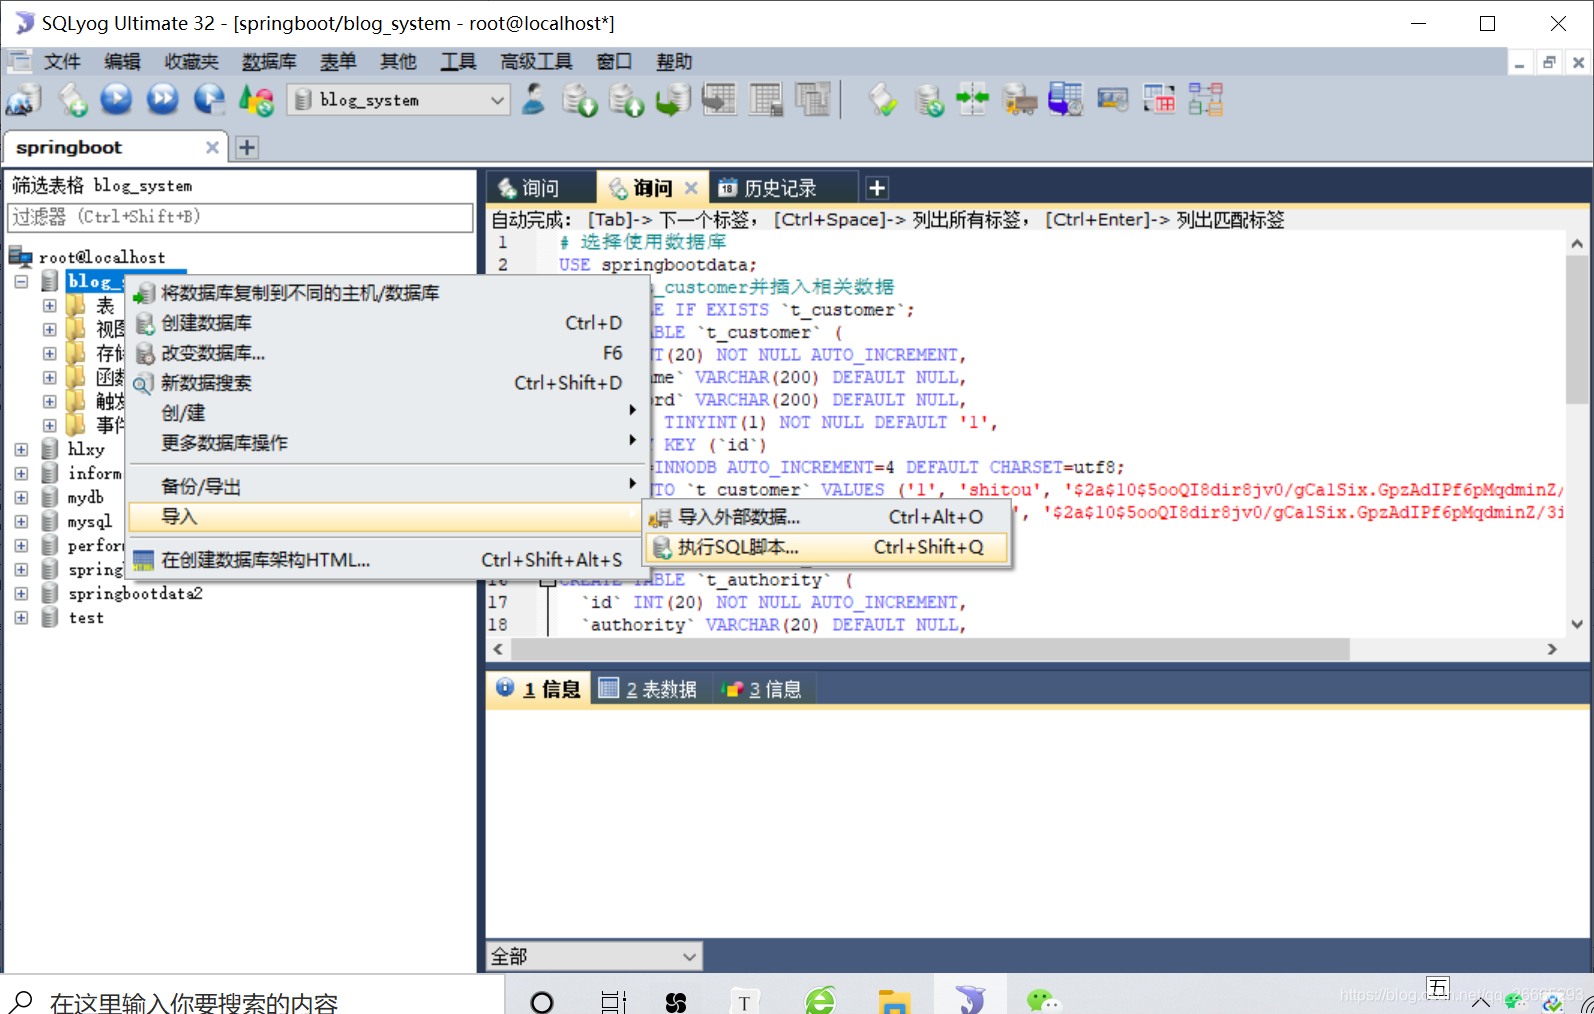Open the 文件 menu

[62, 62]
